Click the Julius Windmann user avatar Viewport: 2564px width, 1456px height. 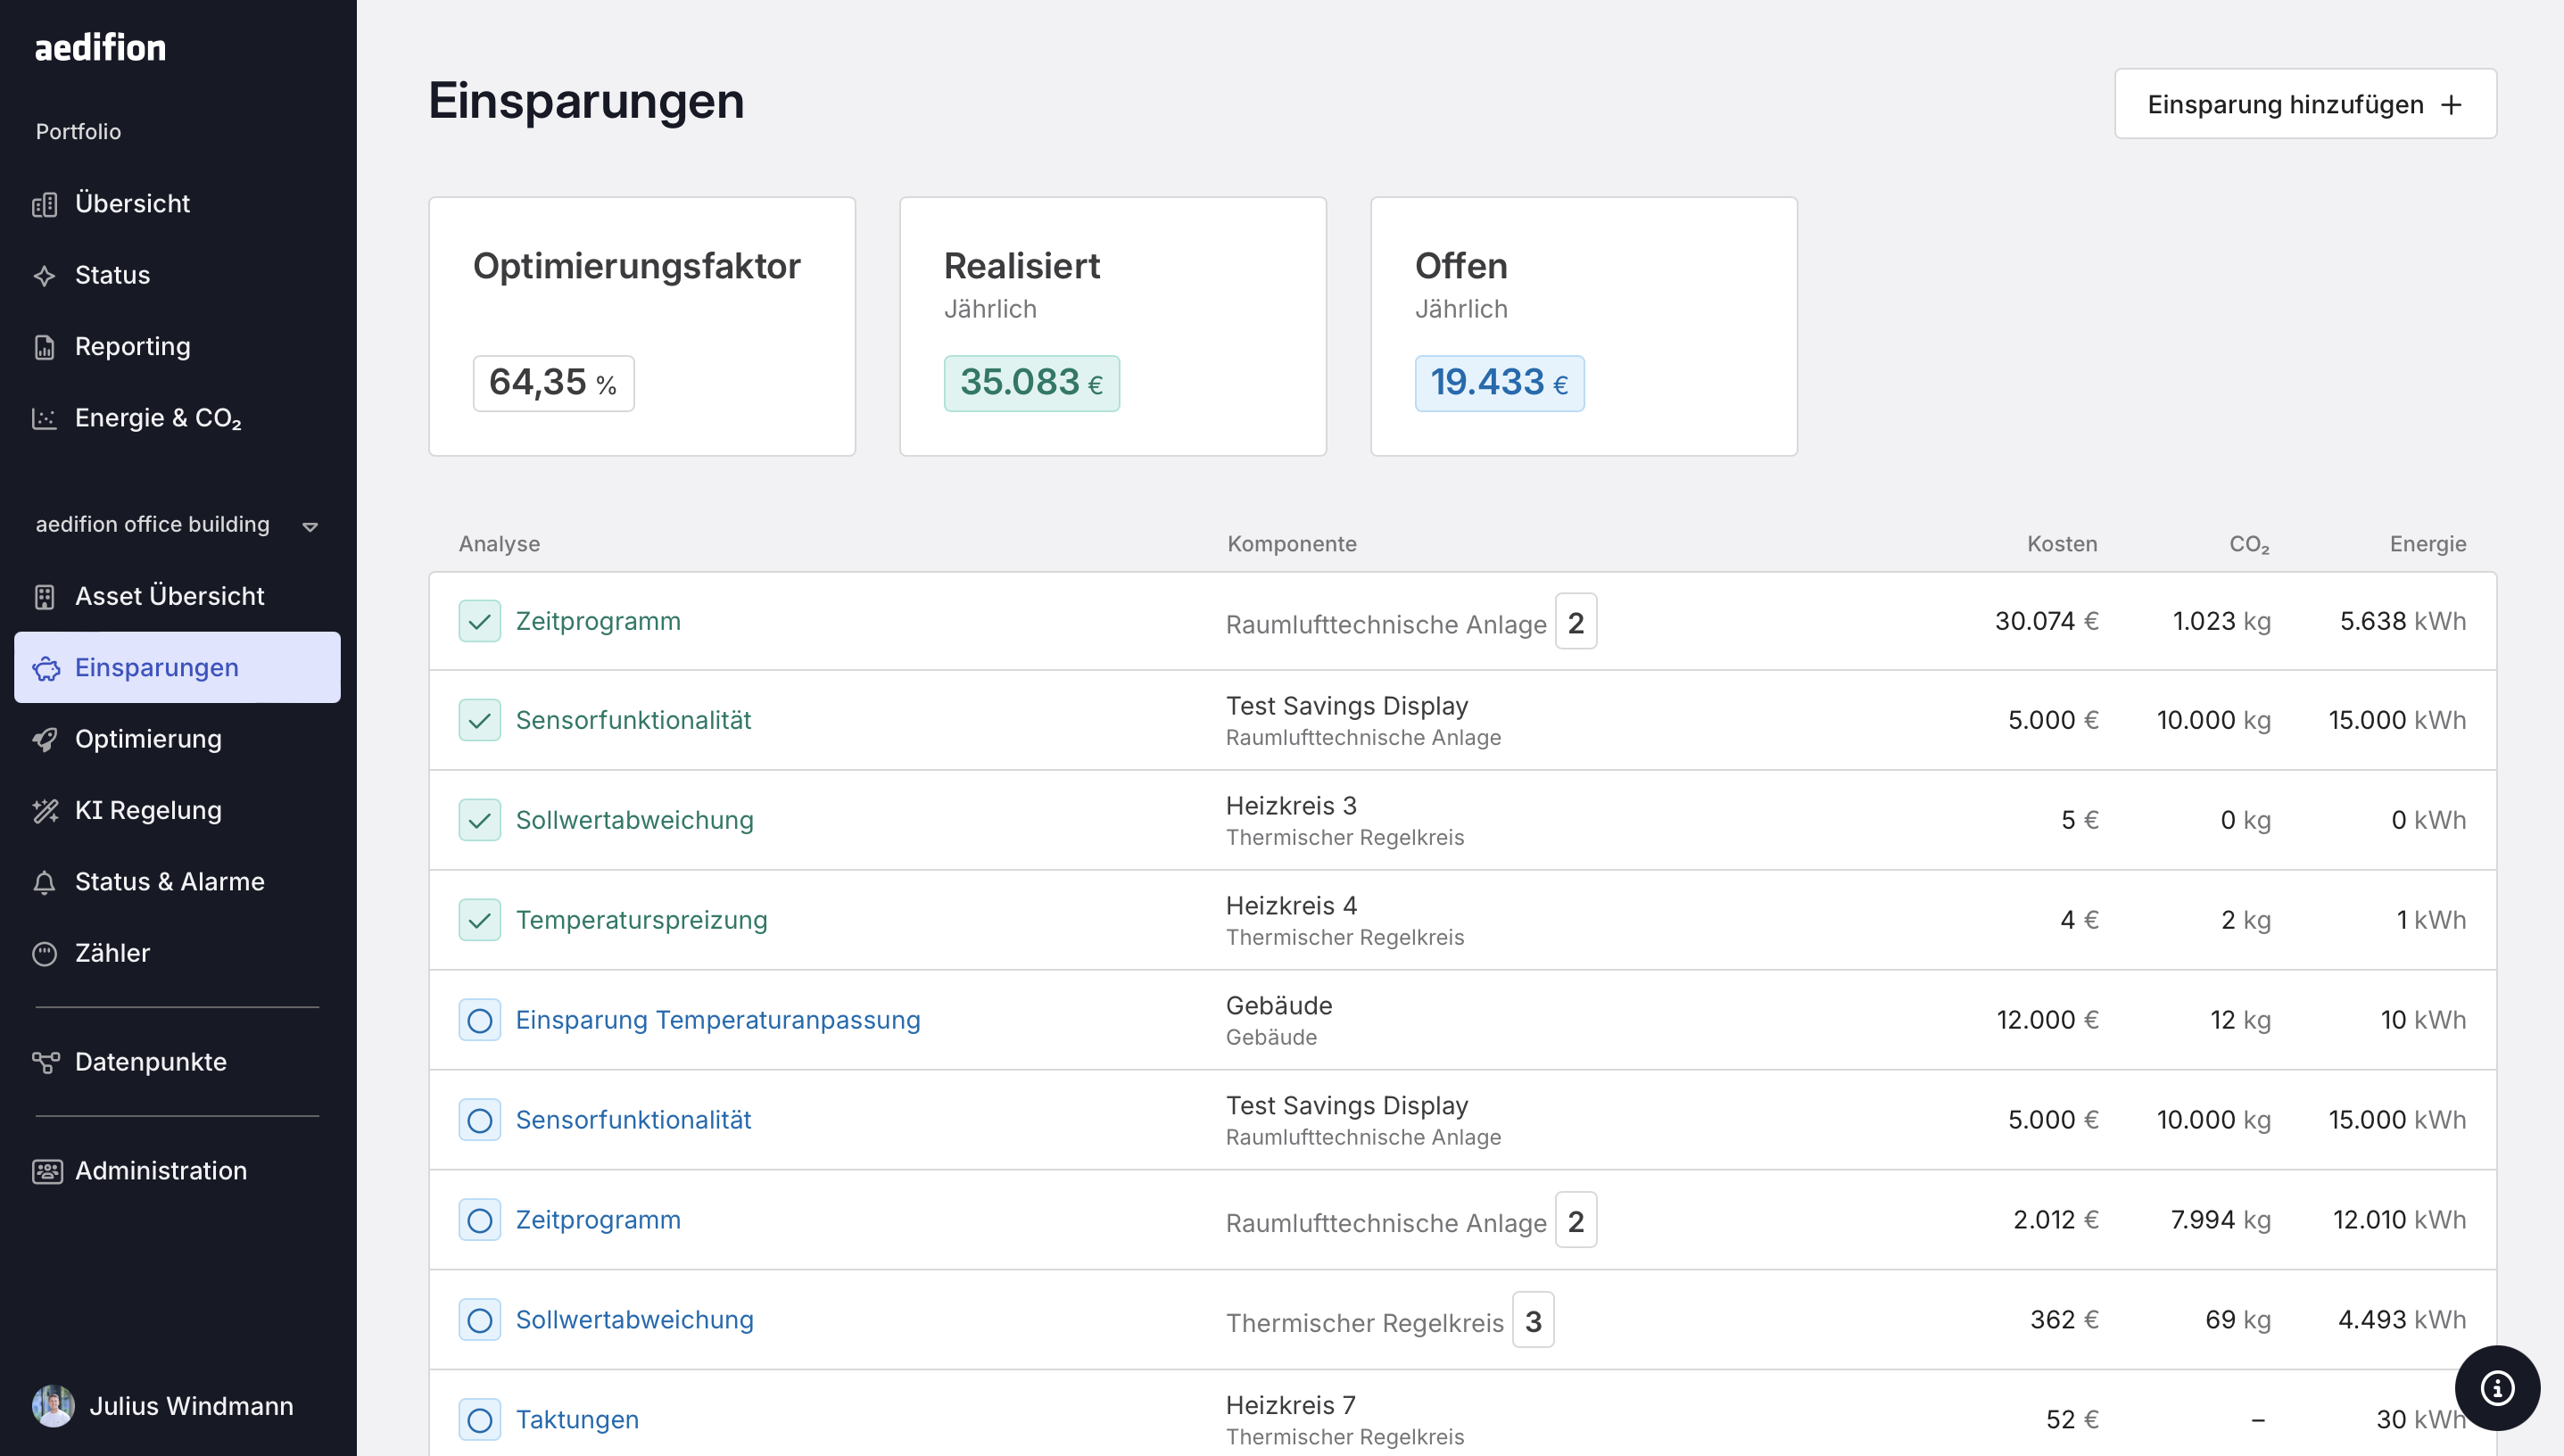coord(53,1405)
